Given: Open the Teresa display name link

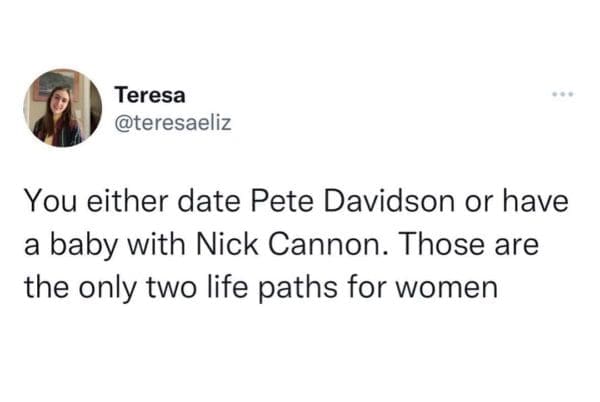Looking at the screenshot, I should coord(150,95).
